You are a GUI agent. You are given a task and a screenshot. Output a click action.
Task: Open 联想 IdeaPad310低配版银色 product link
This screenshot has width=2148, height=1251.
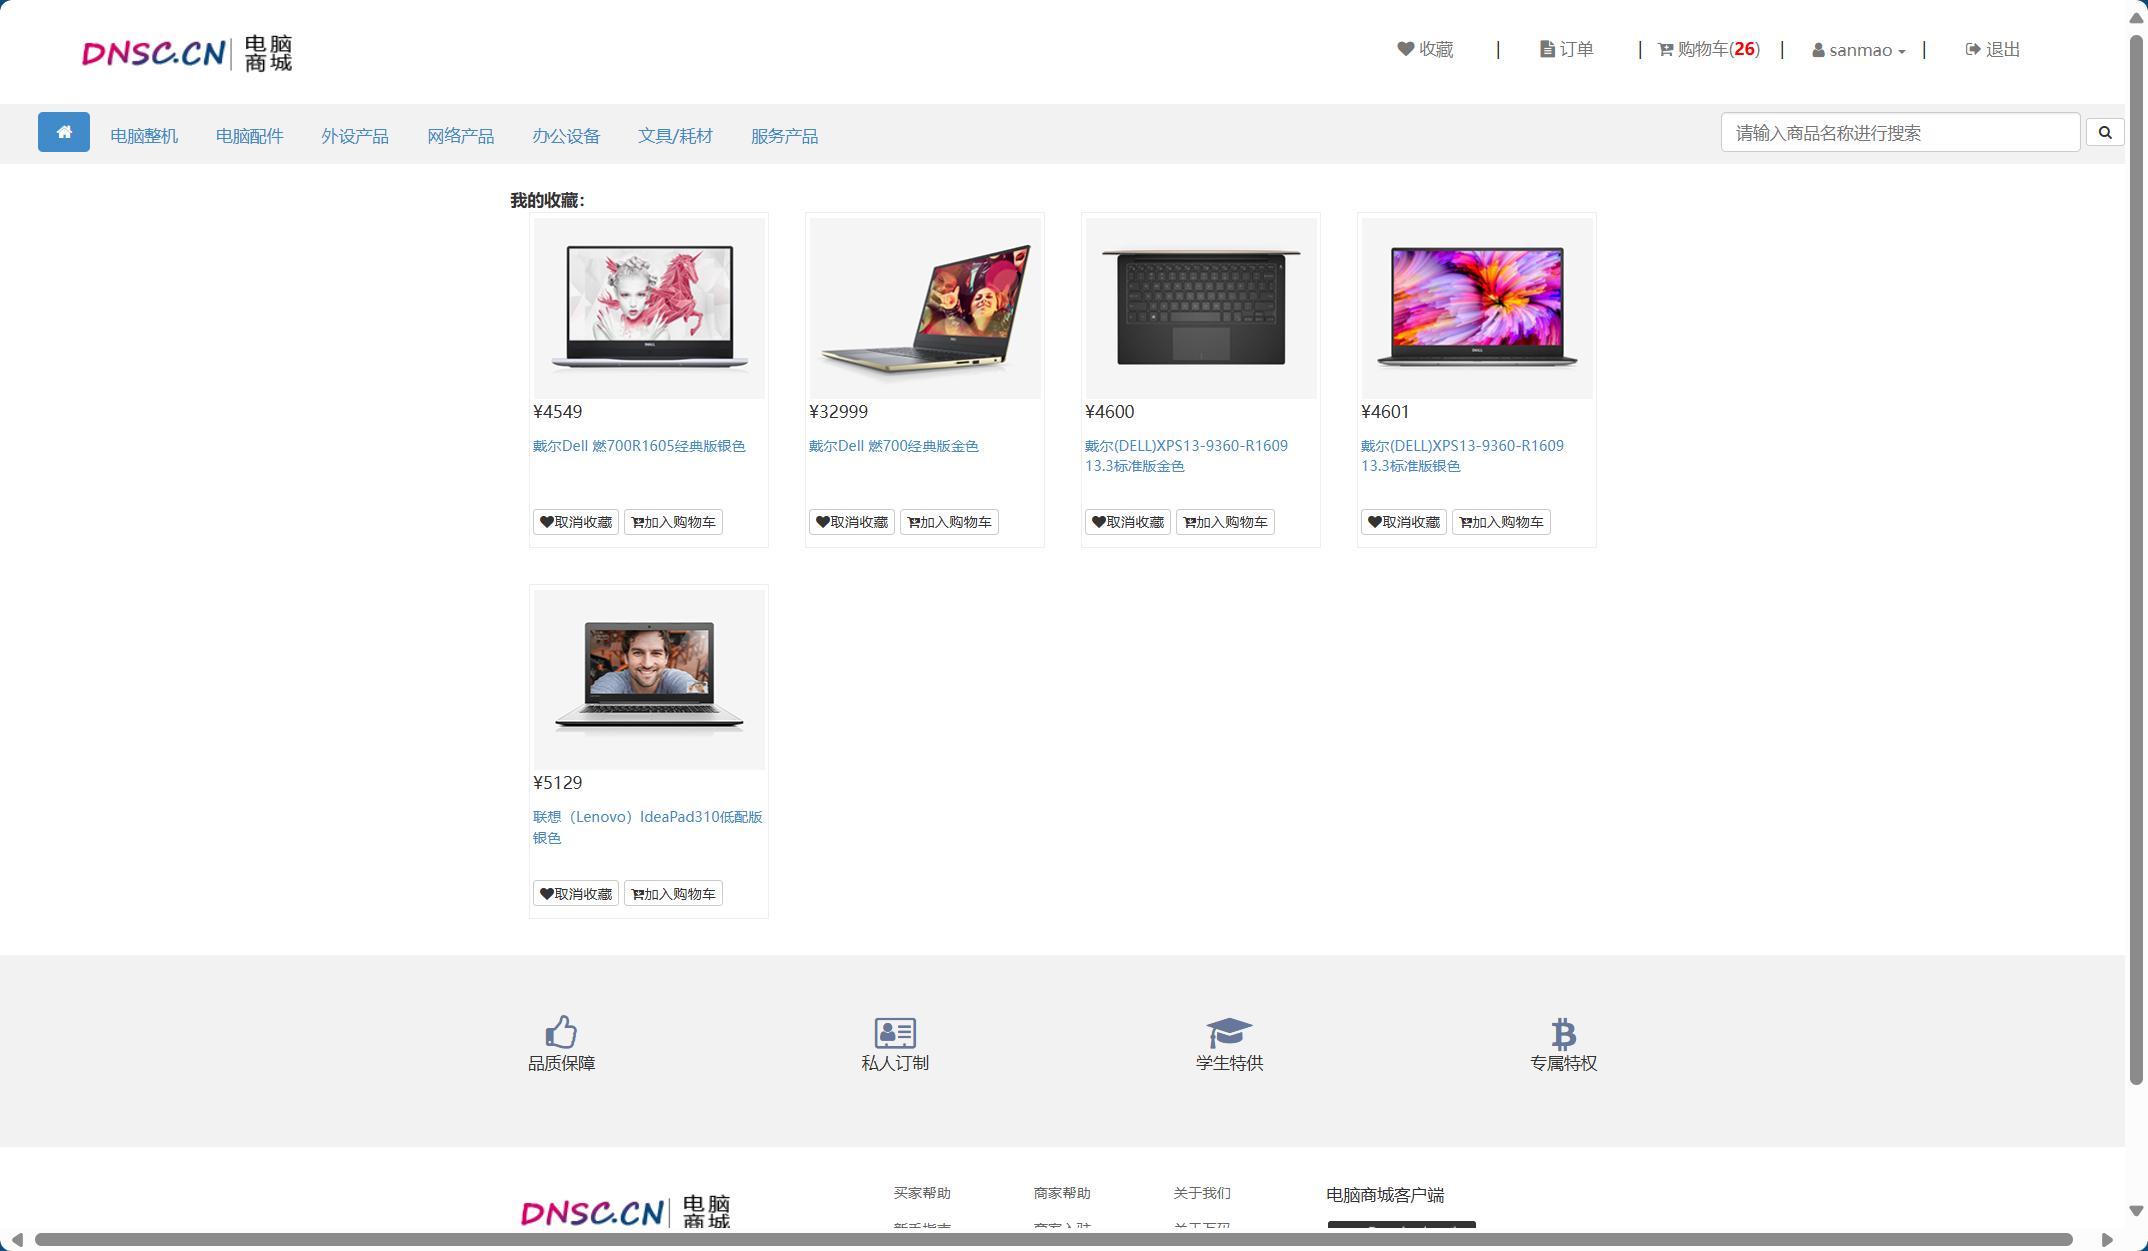point(648,827)
